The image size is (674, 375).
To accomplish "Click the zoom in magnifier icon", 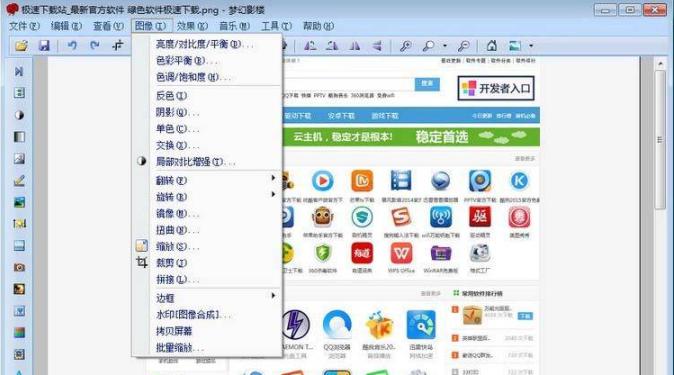I will tap(405, 46).
